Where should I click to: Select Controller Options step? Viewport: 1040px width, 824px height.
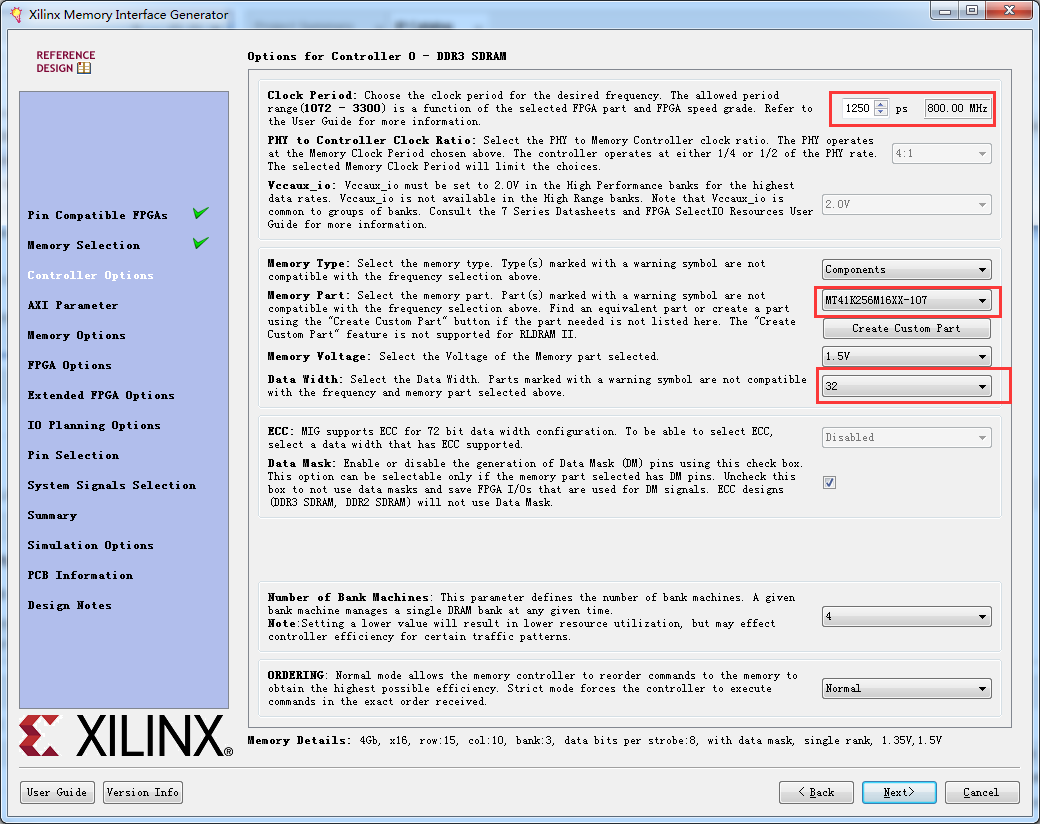(90, 275)
